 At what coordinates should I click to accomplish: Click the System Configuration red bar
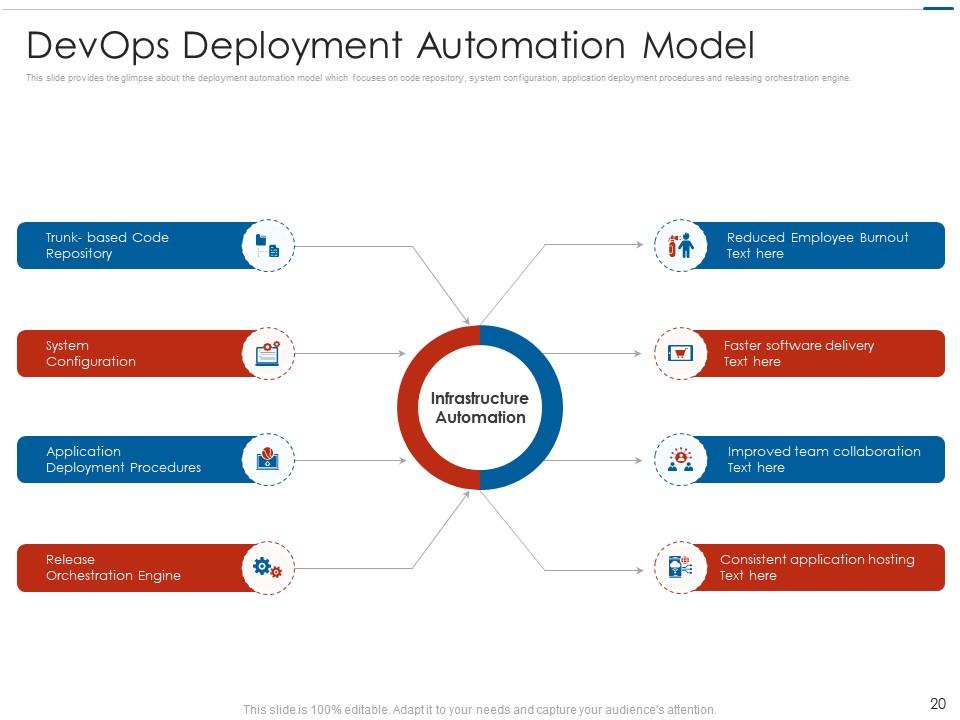click(130, 353)
